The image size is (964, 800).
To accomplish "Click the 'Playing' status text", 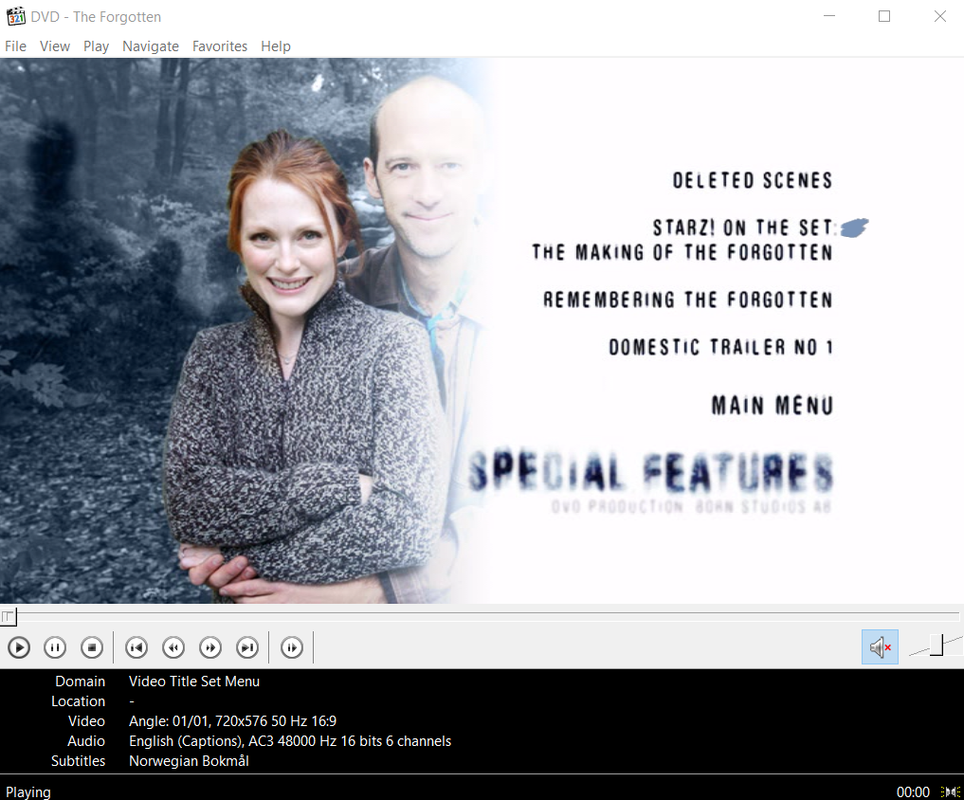I will coord(28,791).
